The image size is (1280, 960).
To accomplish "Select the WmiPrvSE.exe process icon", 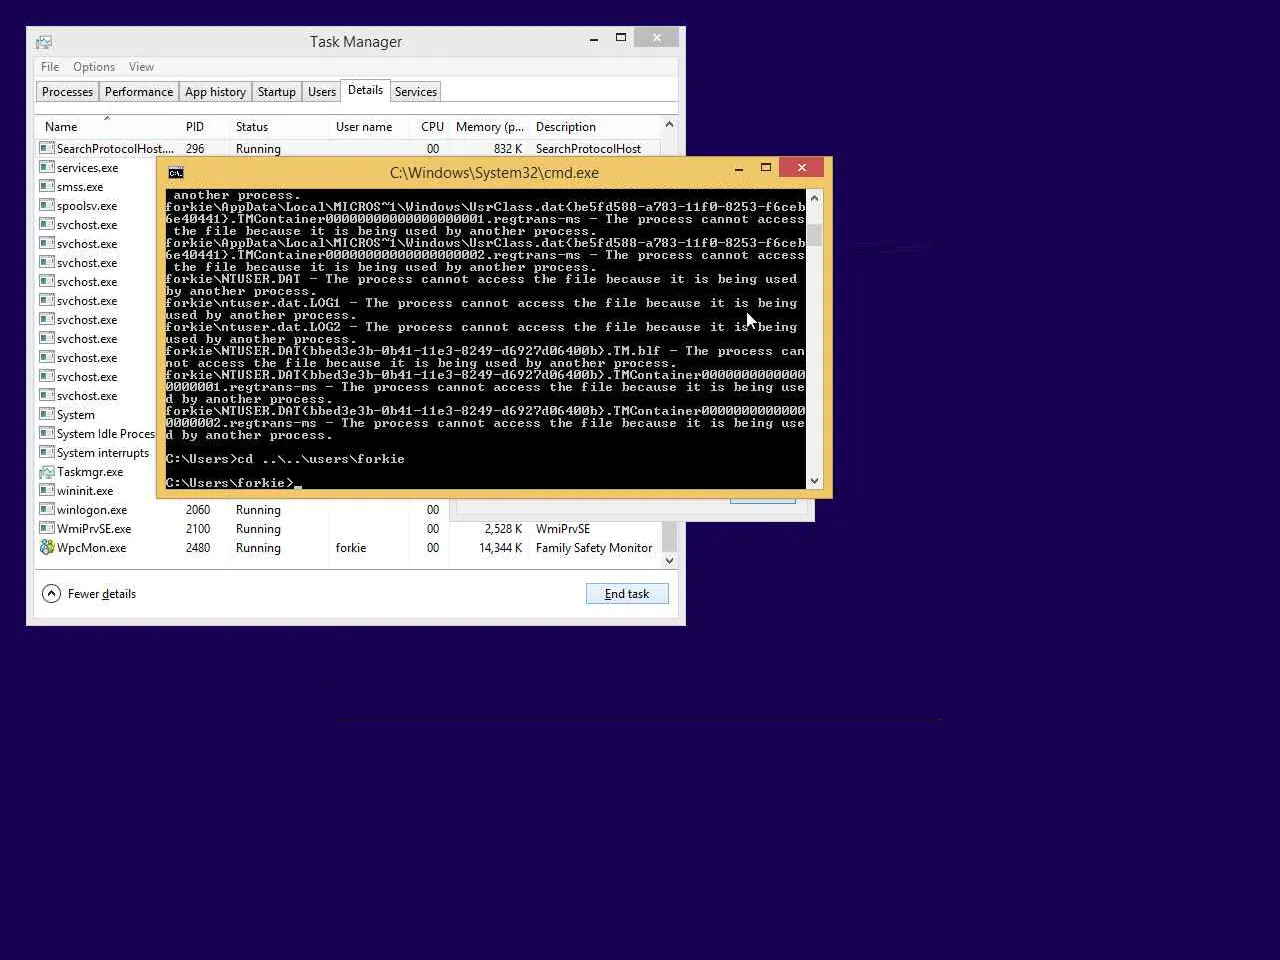I will [x=46, y=528].
